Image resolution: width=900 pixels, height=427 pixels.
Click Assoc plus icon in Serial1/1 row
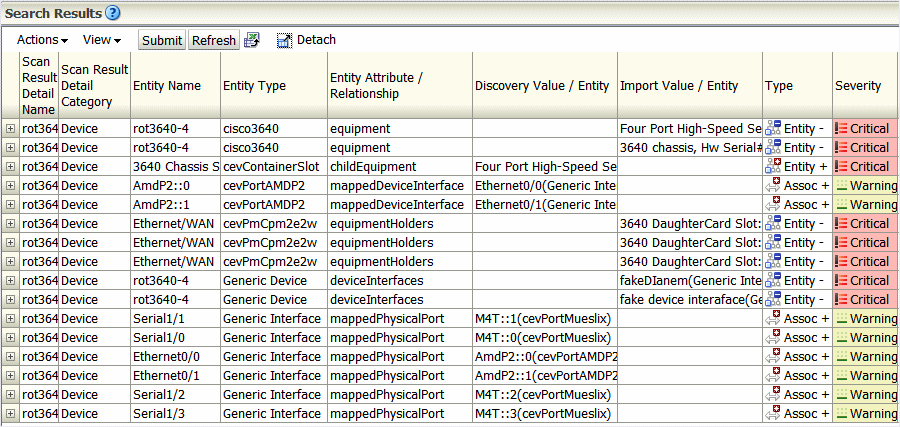(773, 319)
